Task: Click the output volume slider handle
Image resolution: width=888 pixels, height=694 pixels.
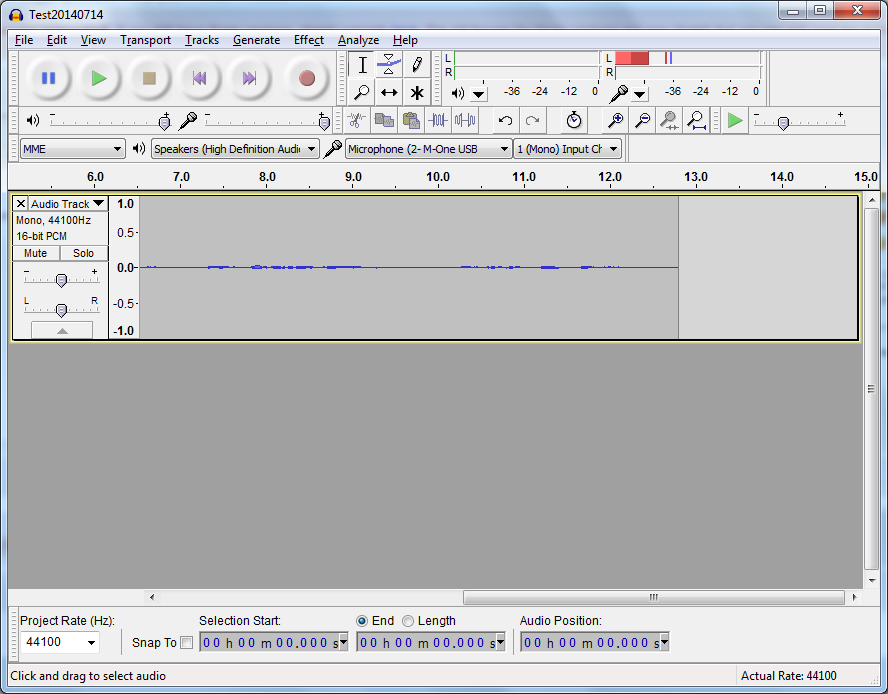Action: coord(164,121)
